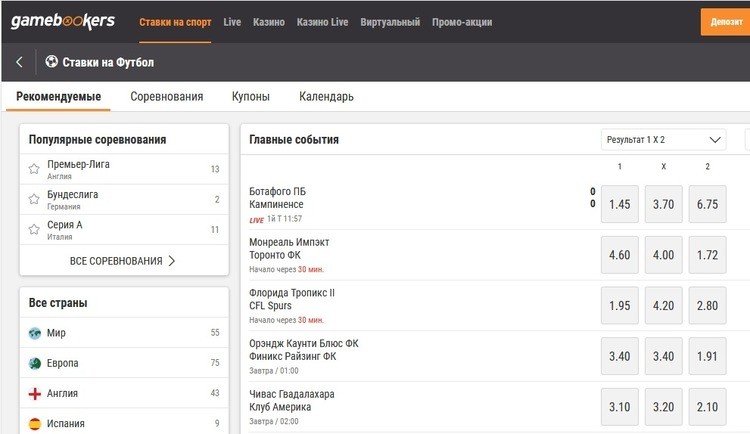Bet 3.40 on Орэндж Каунти Блюс win
This screenshot has height=434, width=750.
619,356
